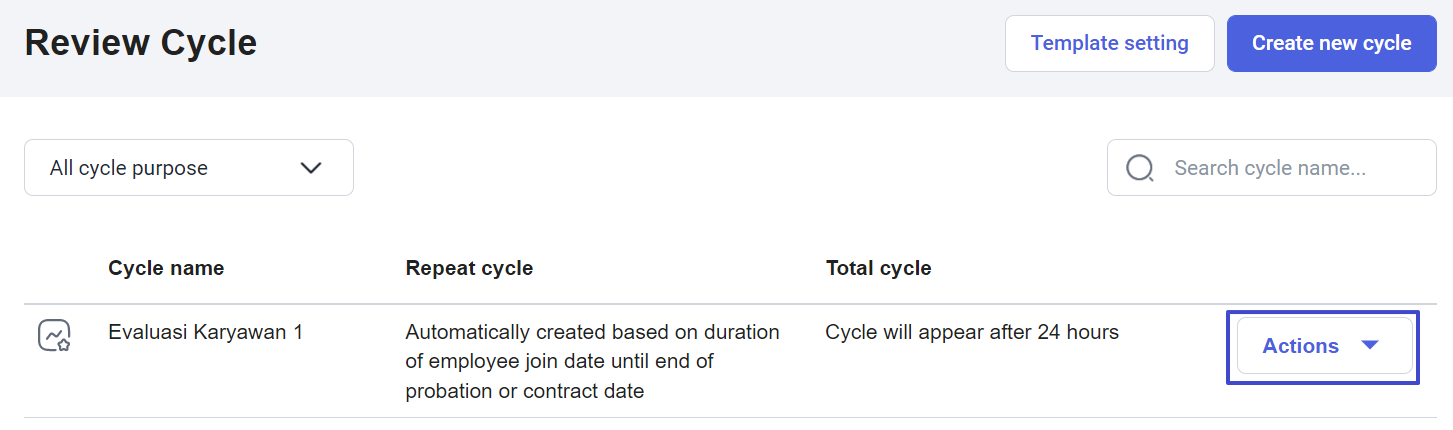The width and height of the screenshot is (1453, 430).
Task: Click the 'Search cycle name...' placeholder text
Action: tap(1269, 168)
